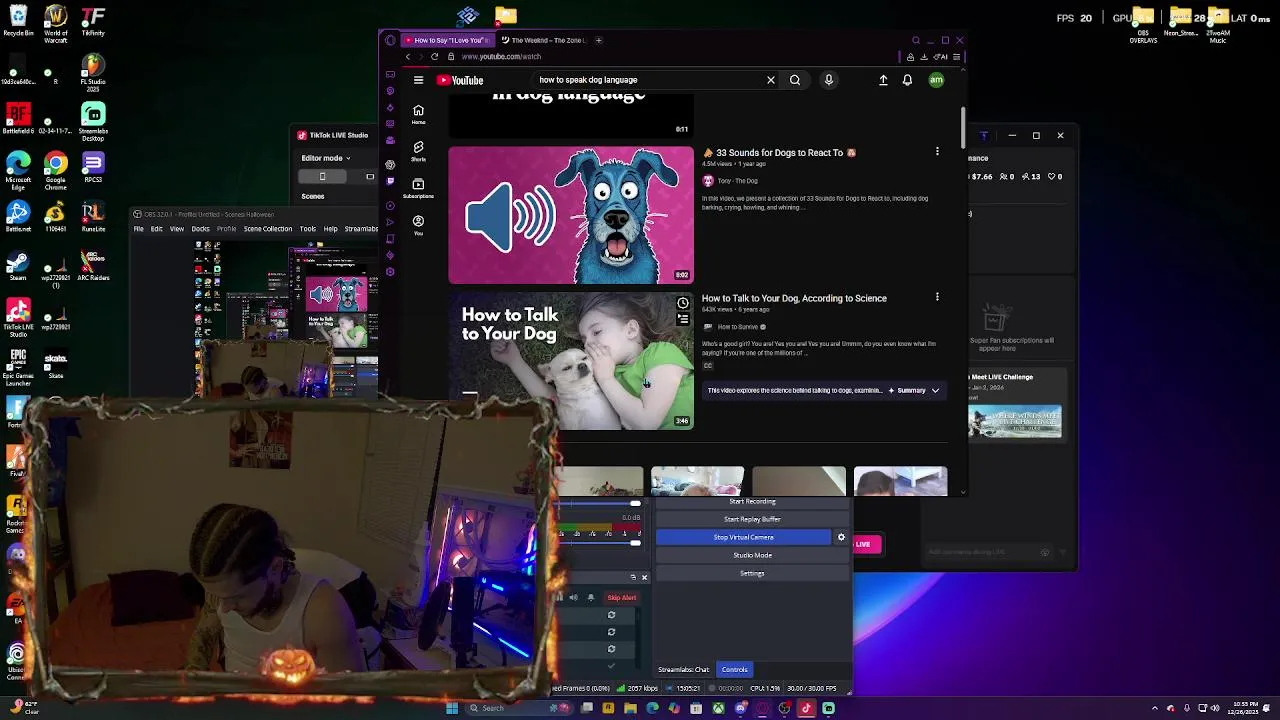Open Streamlabs Desktop shortcut
This screenshot has height=720, width=1280.
[x=93, y=122]
